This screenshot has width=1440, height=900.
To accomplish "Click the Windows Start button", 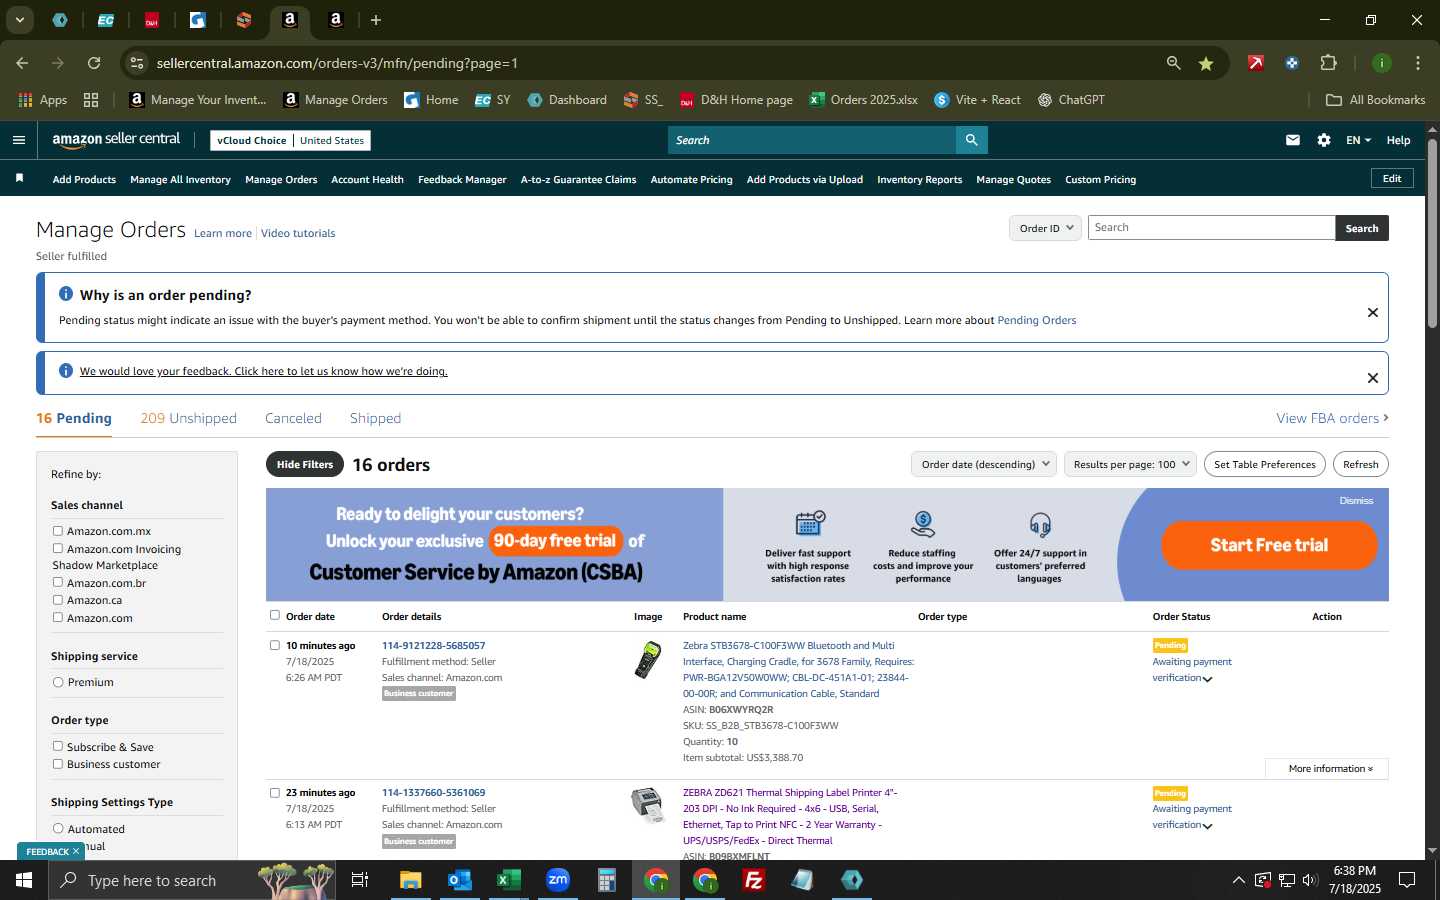I will [x=24, y=880].
